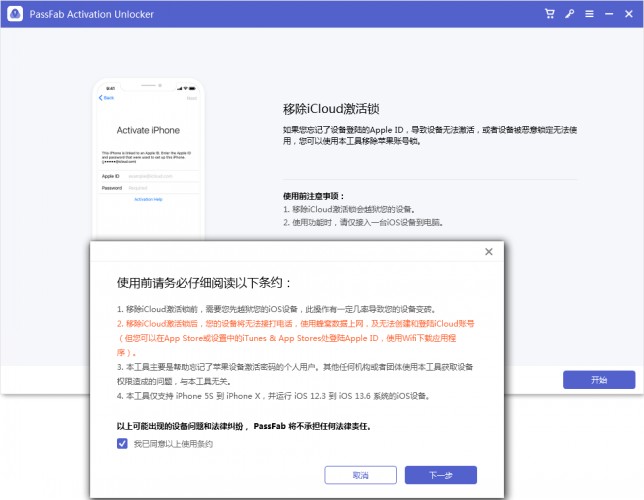Click the 取消 button
The height and width of the screenshot is (500, 644).
coord(360,475)
